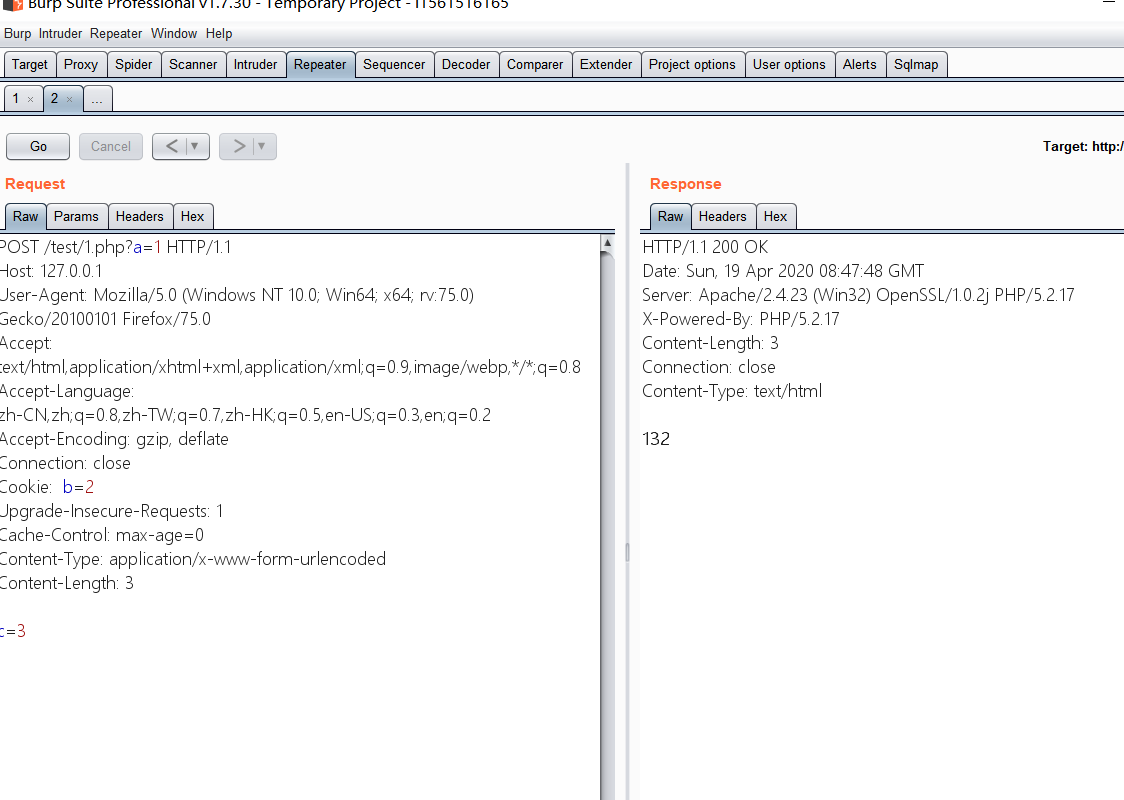Select Repeater request tab 2
Image resolution: width=1124 pixels, height=800 pixels.
pyautogui.click(x=54, y=99)
